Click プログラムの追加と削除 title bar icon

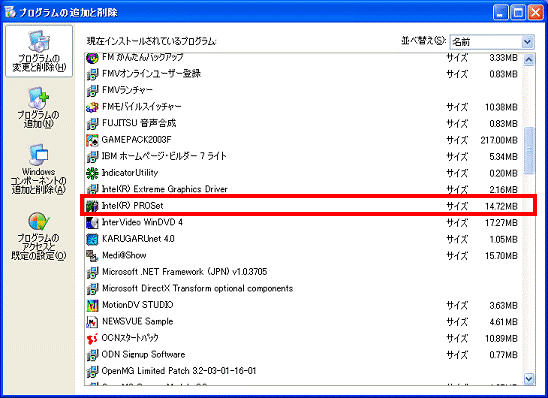coord(10,12)
